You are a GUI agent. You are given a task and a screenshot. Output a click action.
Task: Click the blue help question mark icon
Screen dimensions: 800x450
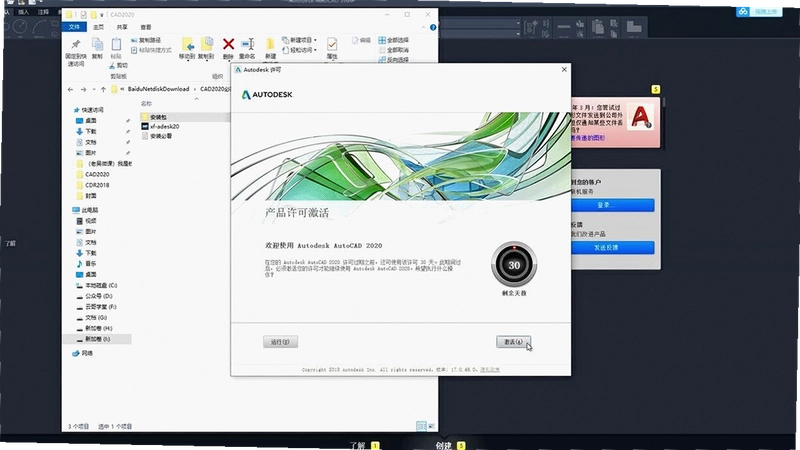[433, 28]
